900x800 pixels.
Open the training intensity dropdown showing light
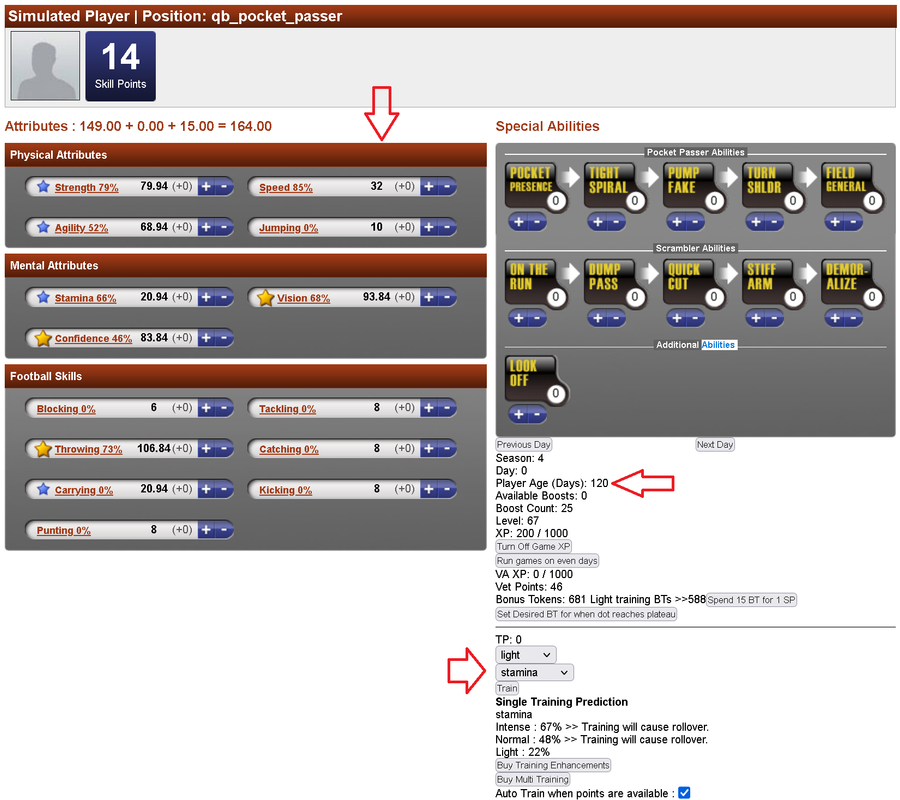coord(526,655)
